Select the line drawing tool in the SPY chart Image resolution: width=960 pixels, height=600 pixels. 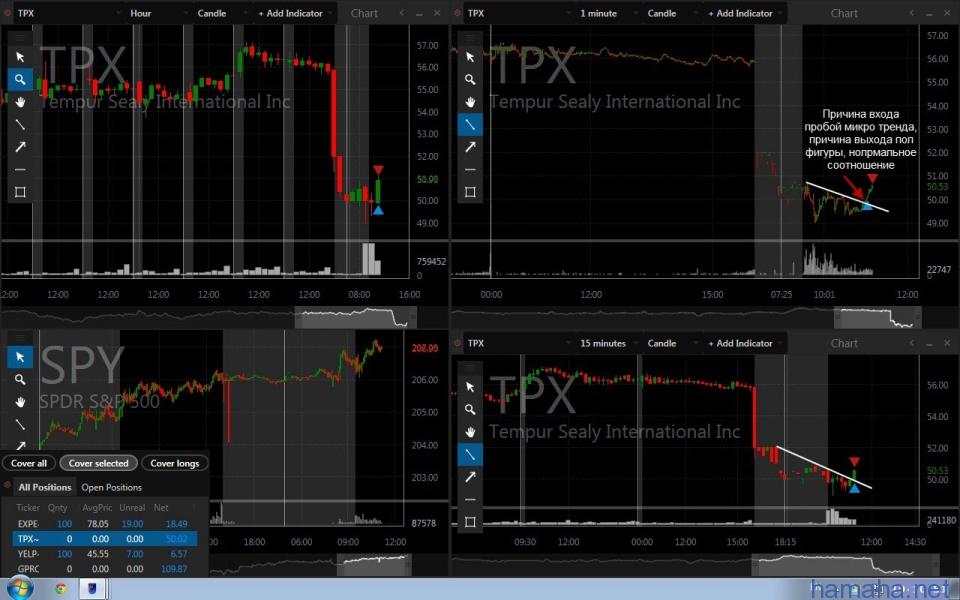tap(20, 424)
